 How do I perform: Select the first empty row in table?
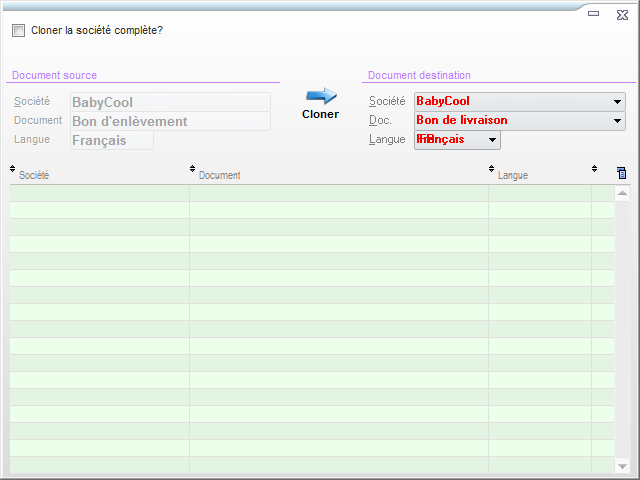pos(300,193)
